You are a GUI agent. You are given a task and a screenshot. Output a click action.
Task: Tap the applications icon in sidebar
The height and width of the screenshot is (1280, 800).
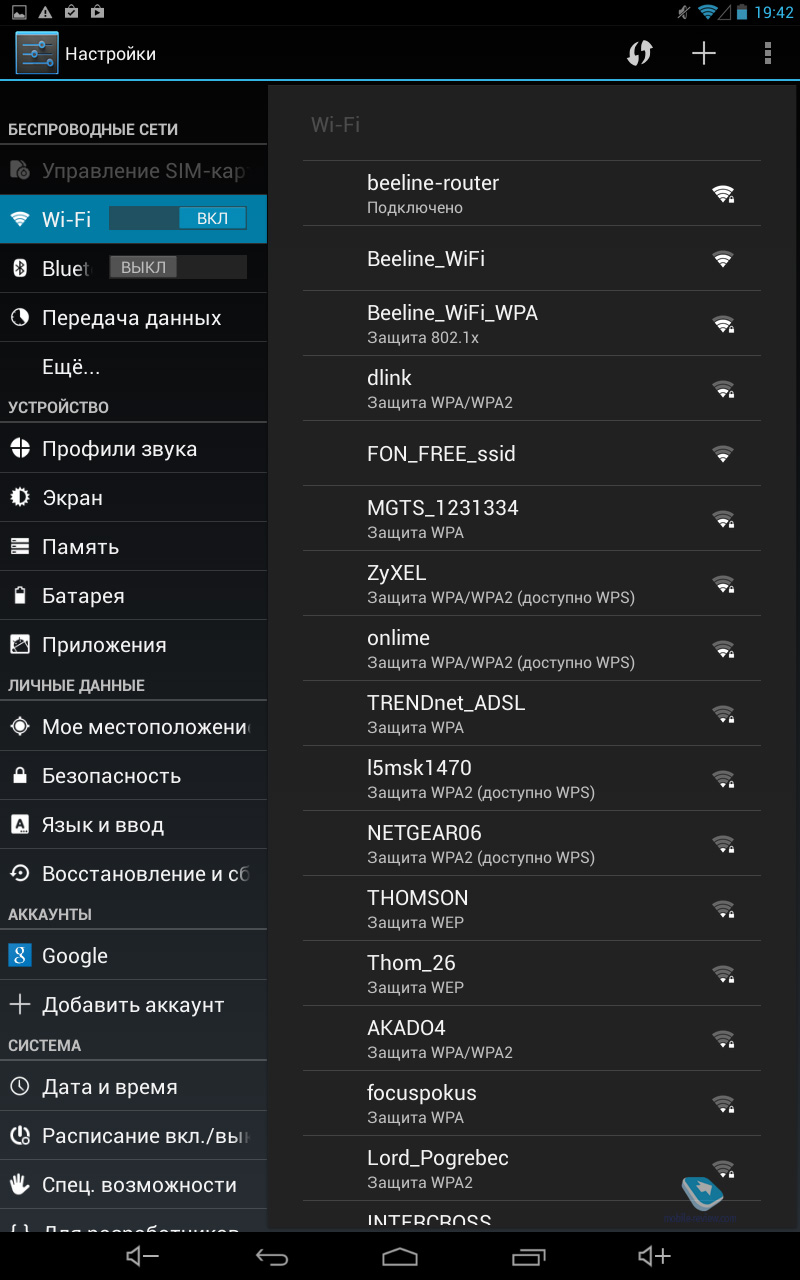[20, 645]
